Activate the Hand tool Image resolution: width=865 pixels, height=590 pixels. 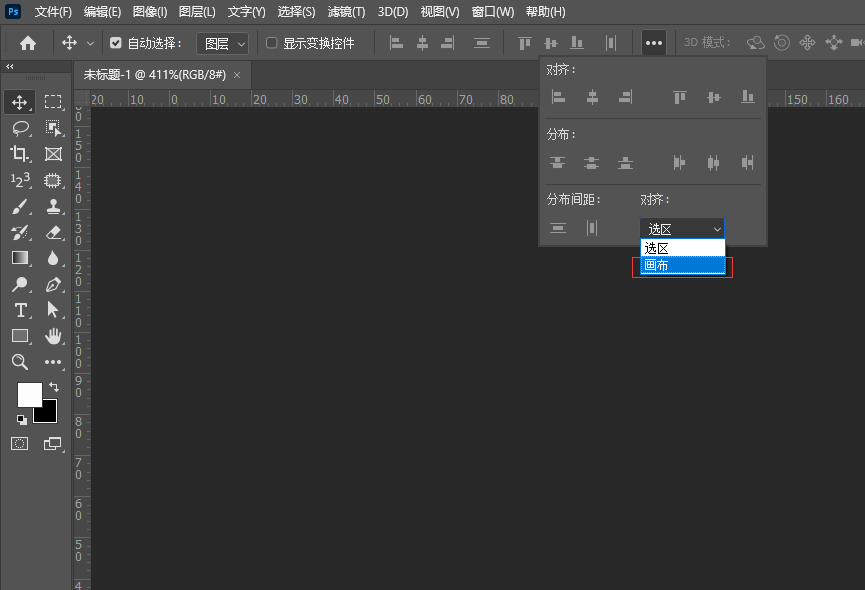(53, 336)
